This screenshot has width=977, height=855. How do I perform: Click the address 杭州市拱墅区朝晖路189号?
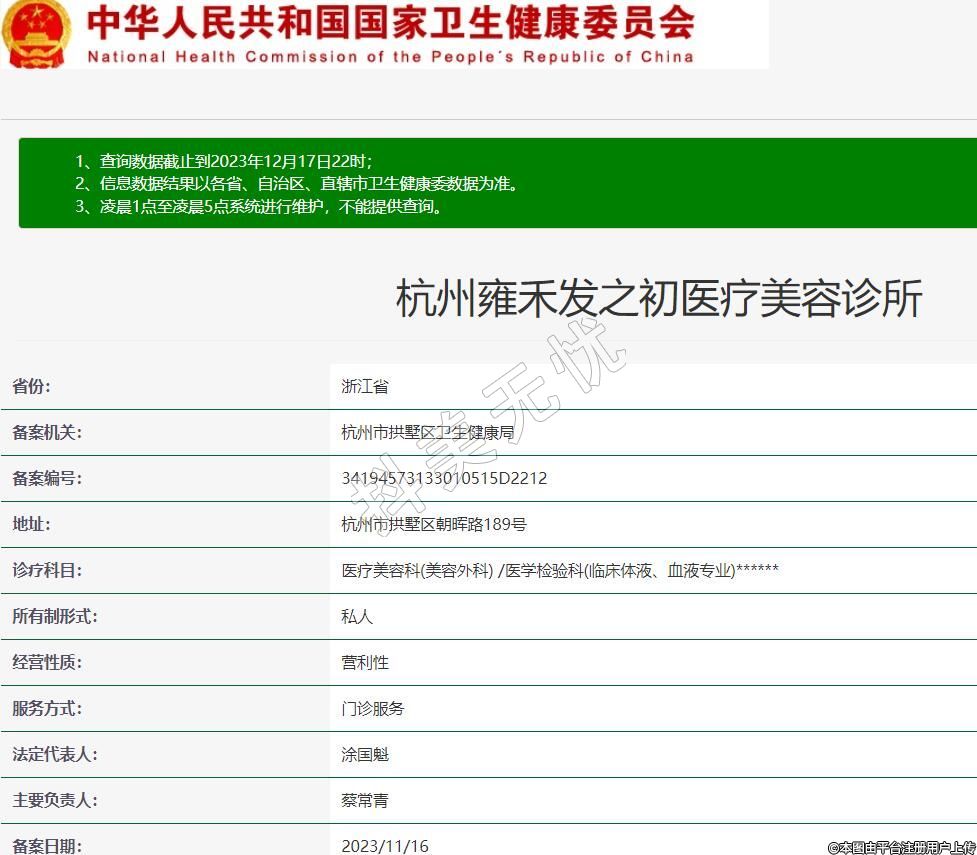click(433, 524)
